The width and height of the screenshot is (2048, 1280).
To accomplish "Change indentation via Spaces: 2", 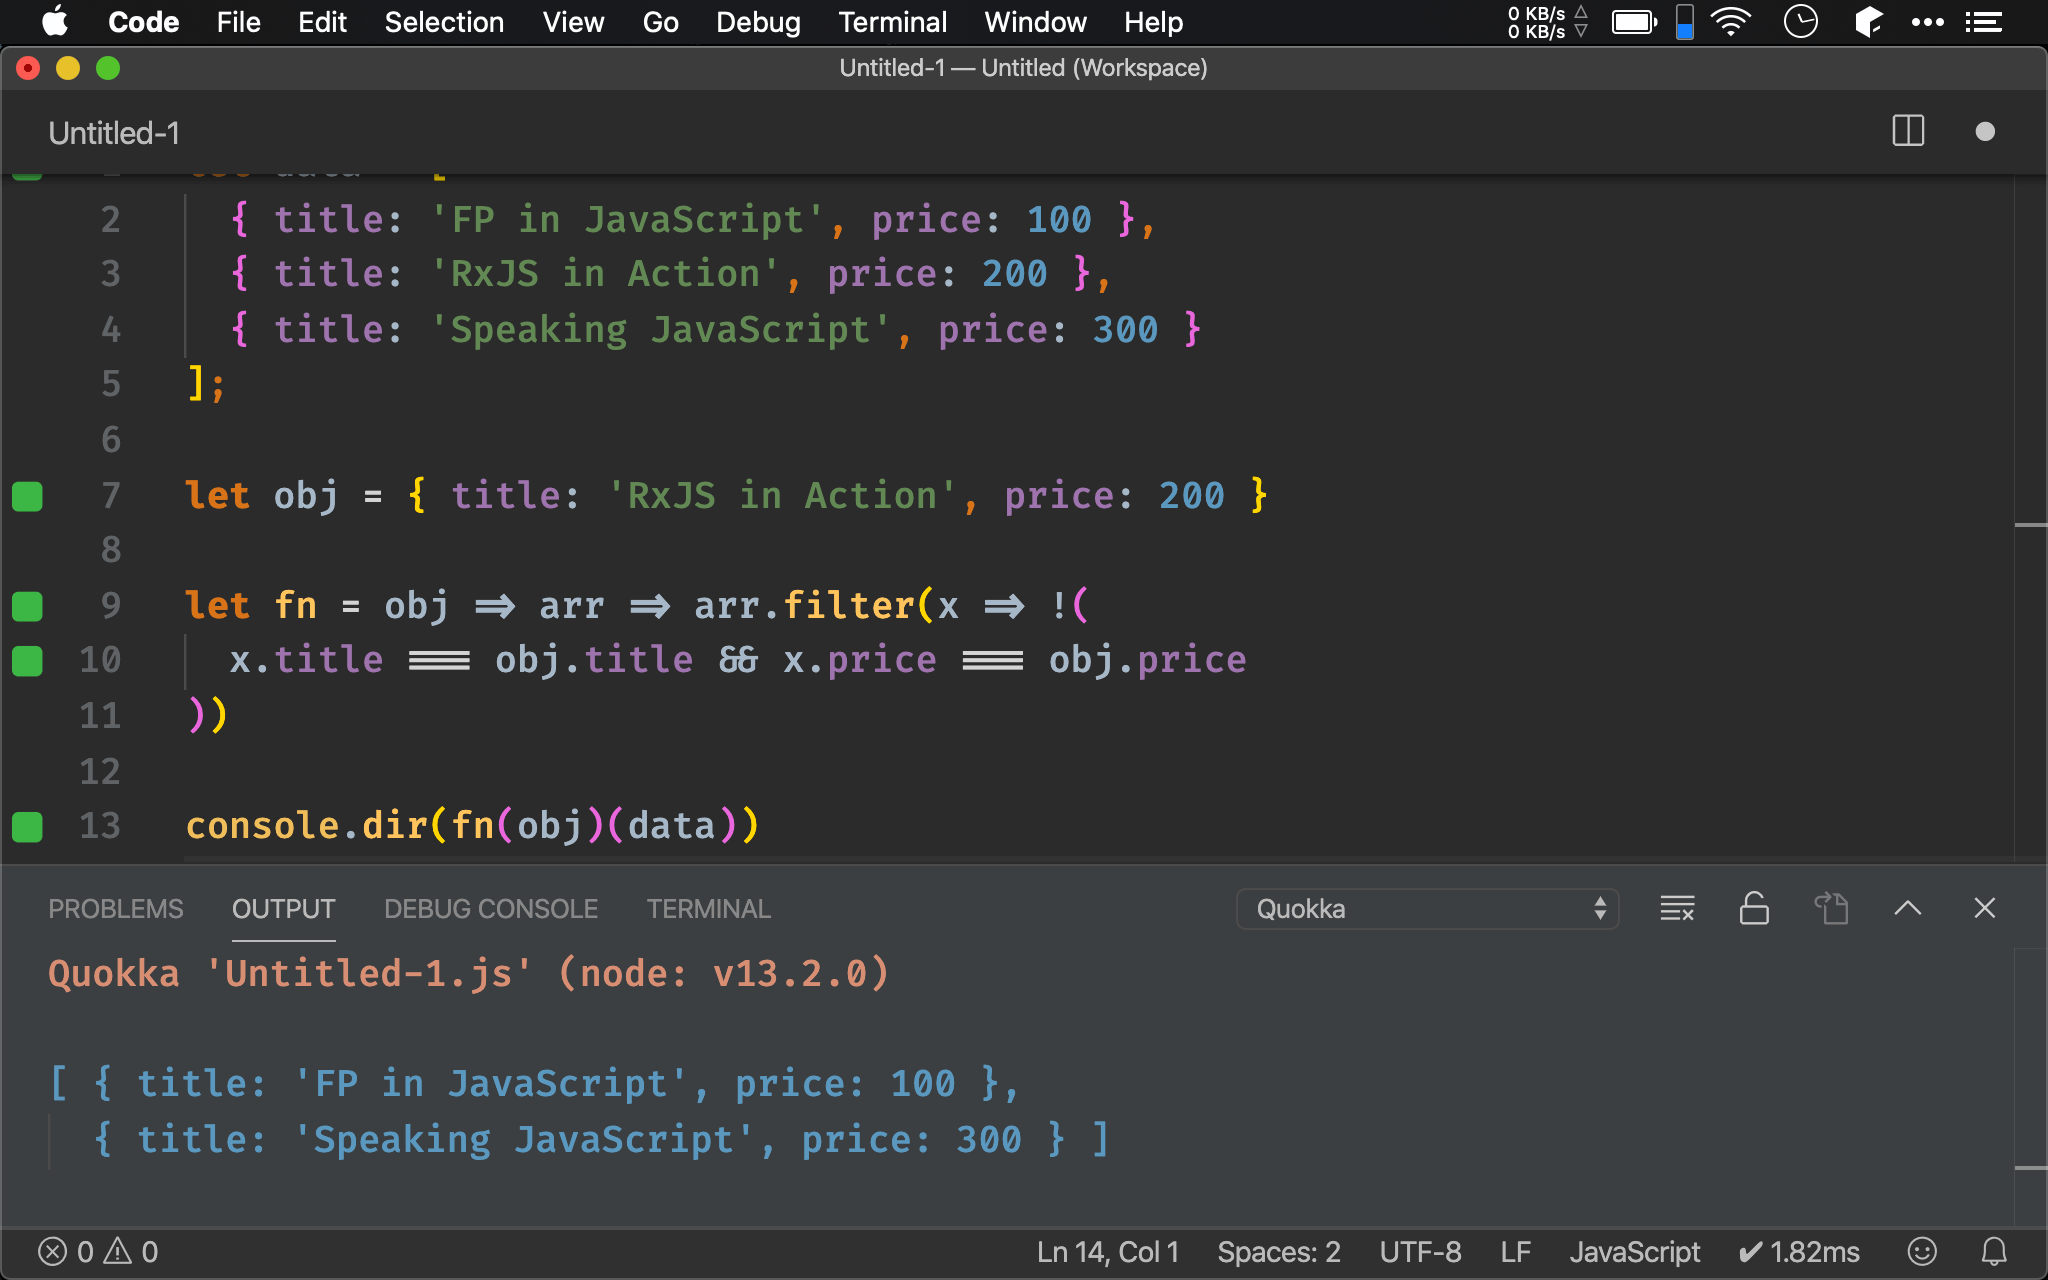I will point(1278,1251).
